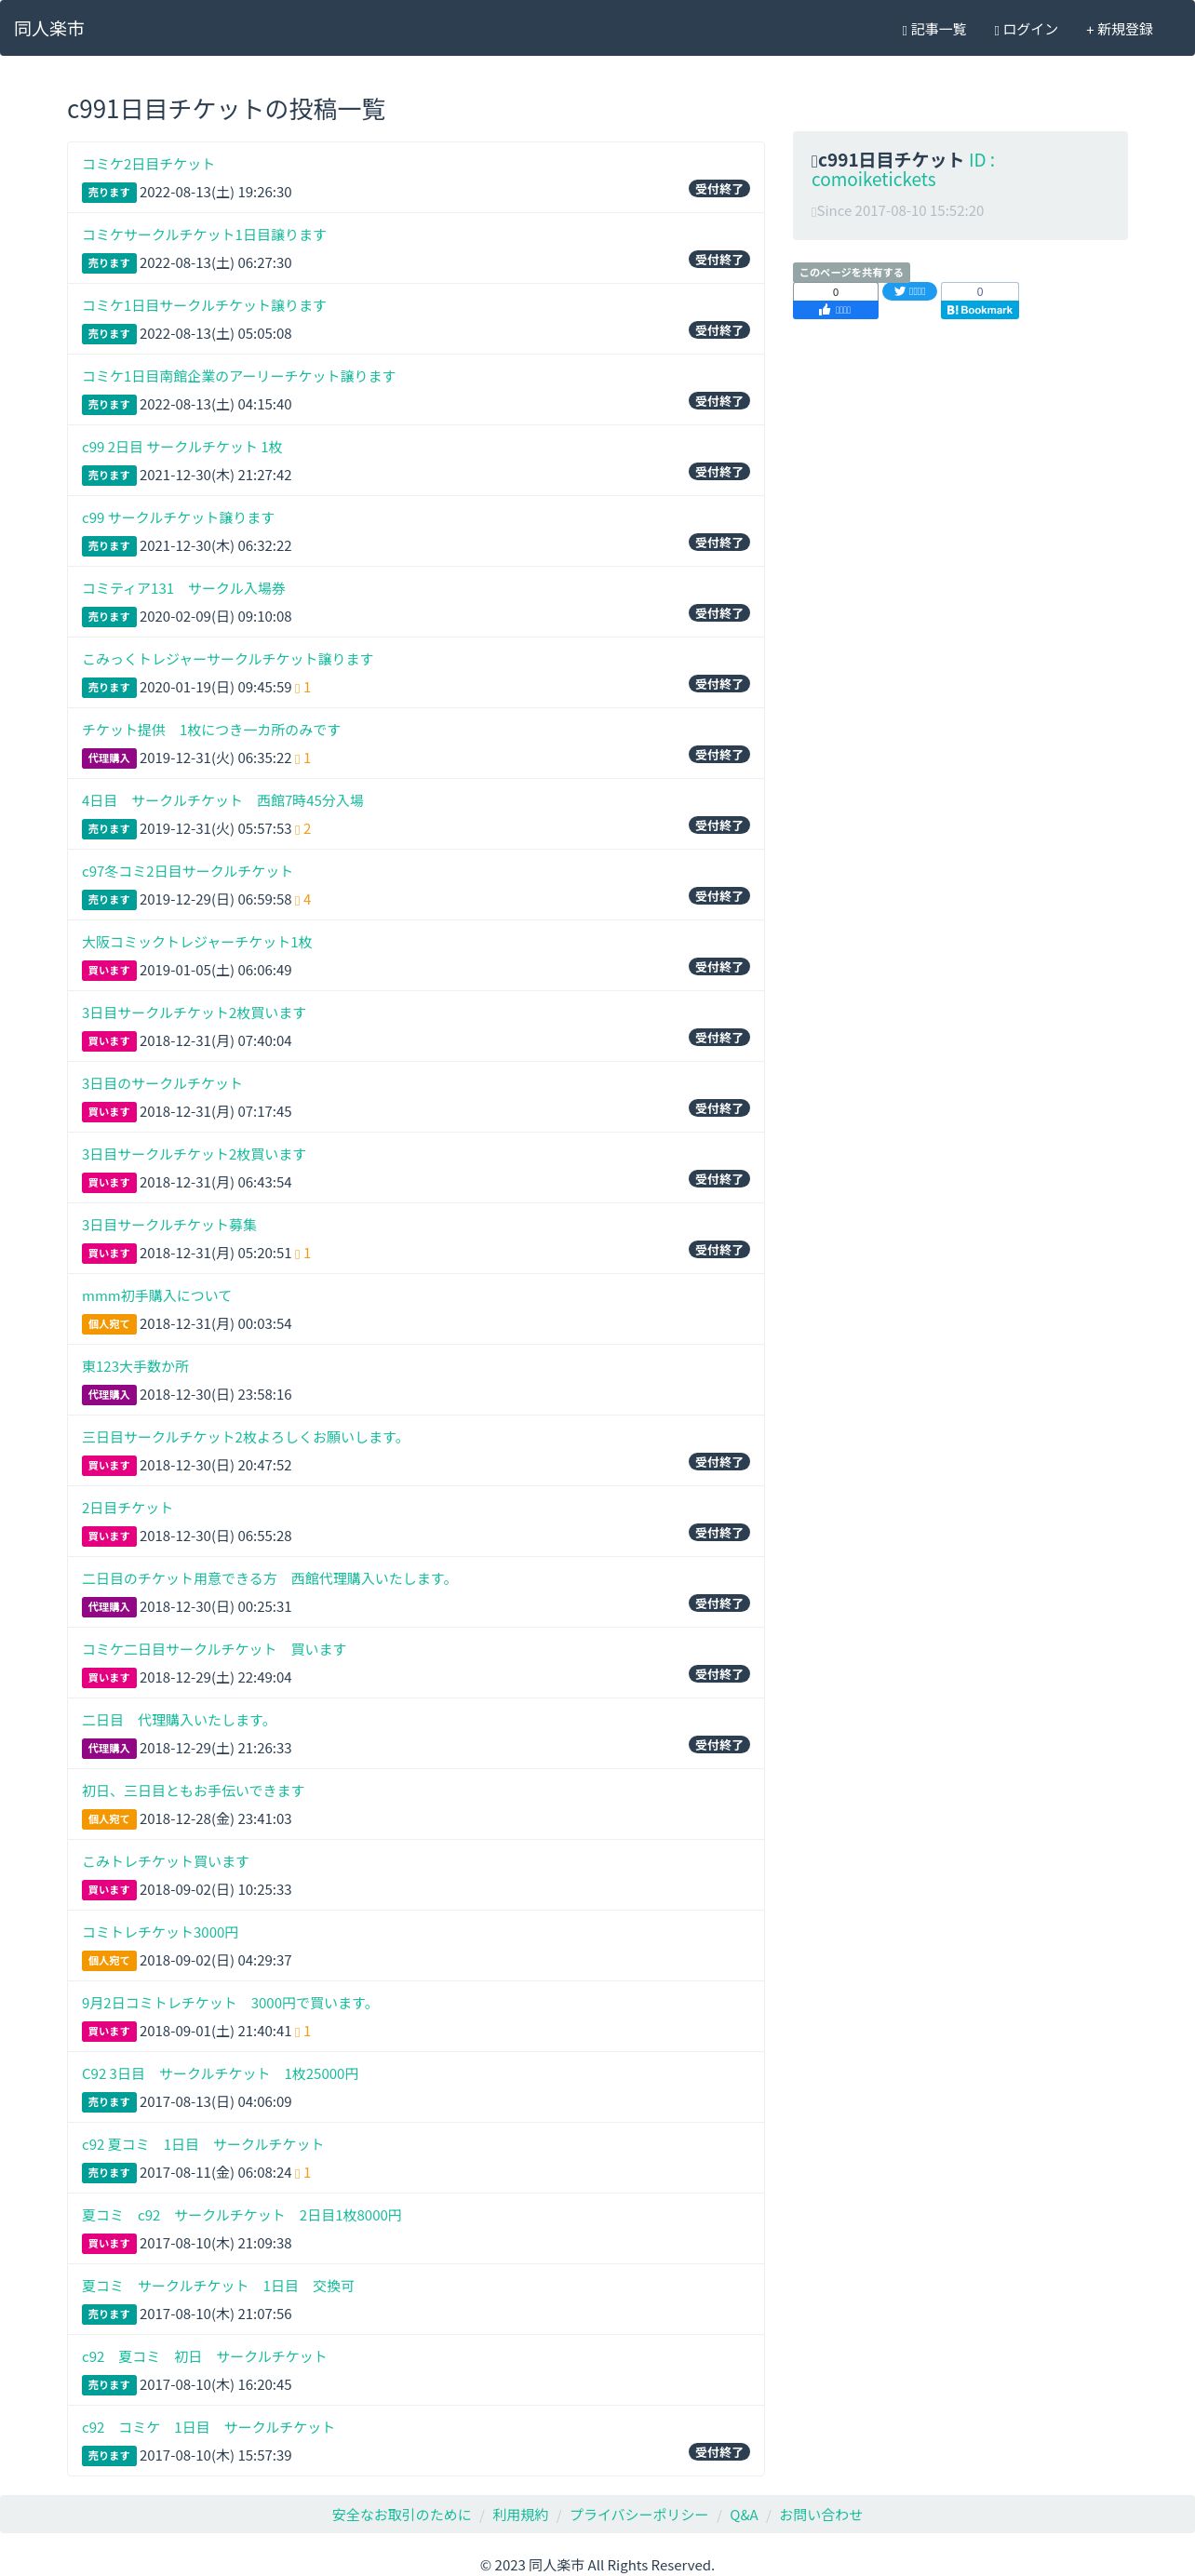This screenshot has width=1195, height=2576.
Task: Click the 売ります tag on コミティア131 post
Action: tap(109, 617)
